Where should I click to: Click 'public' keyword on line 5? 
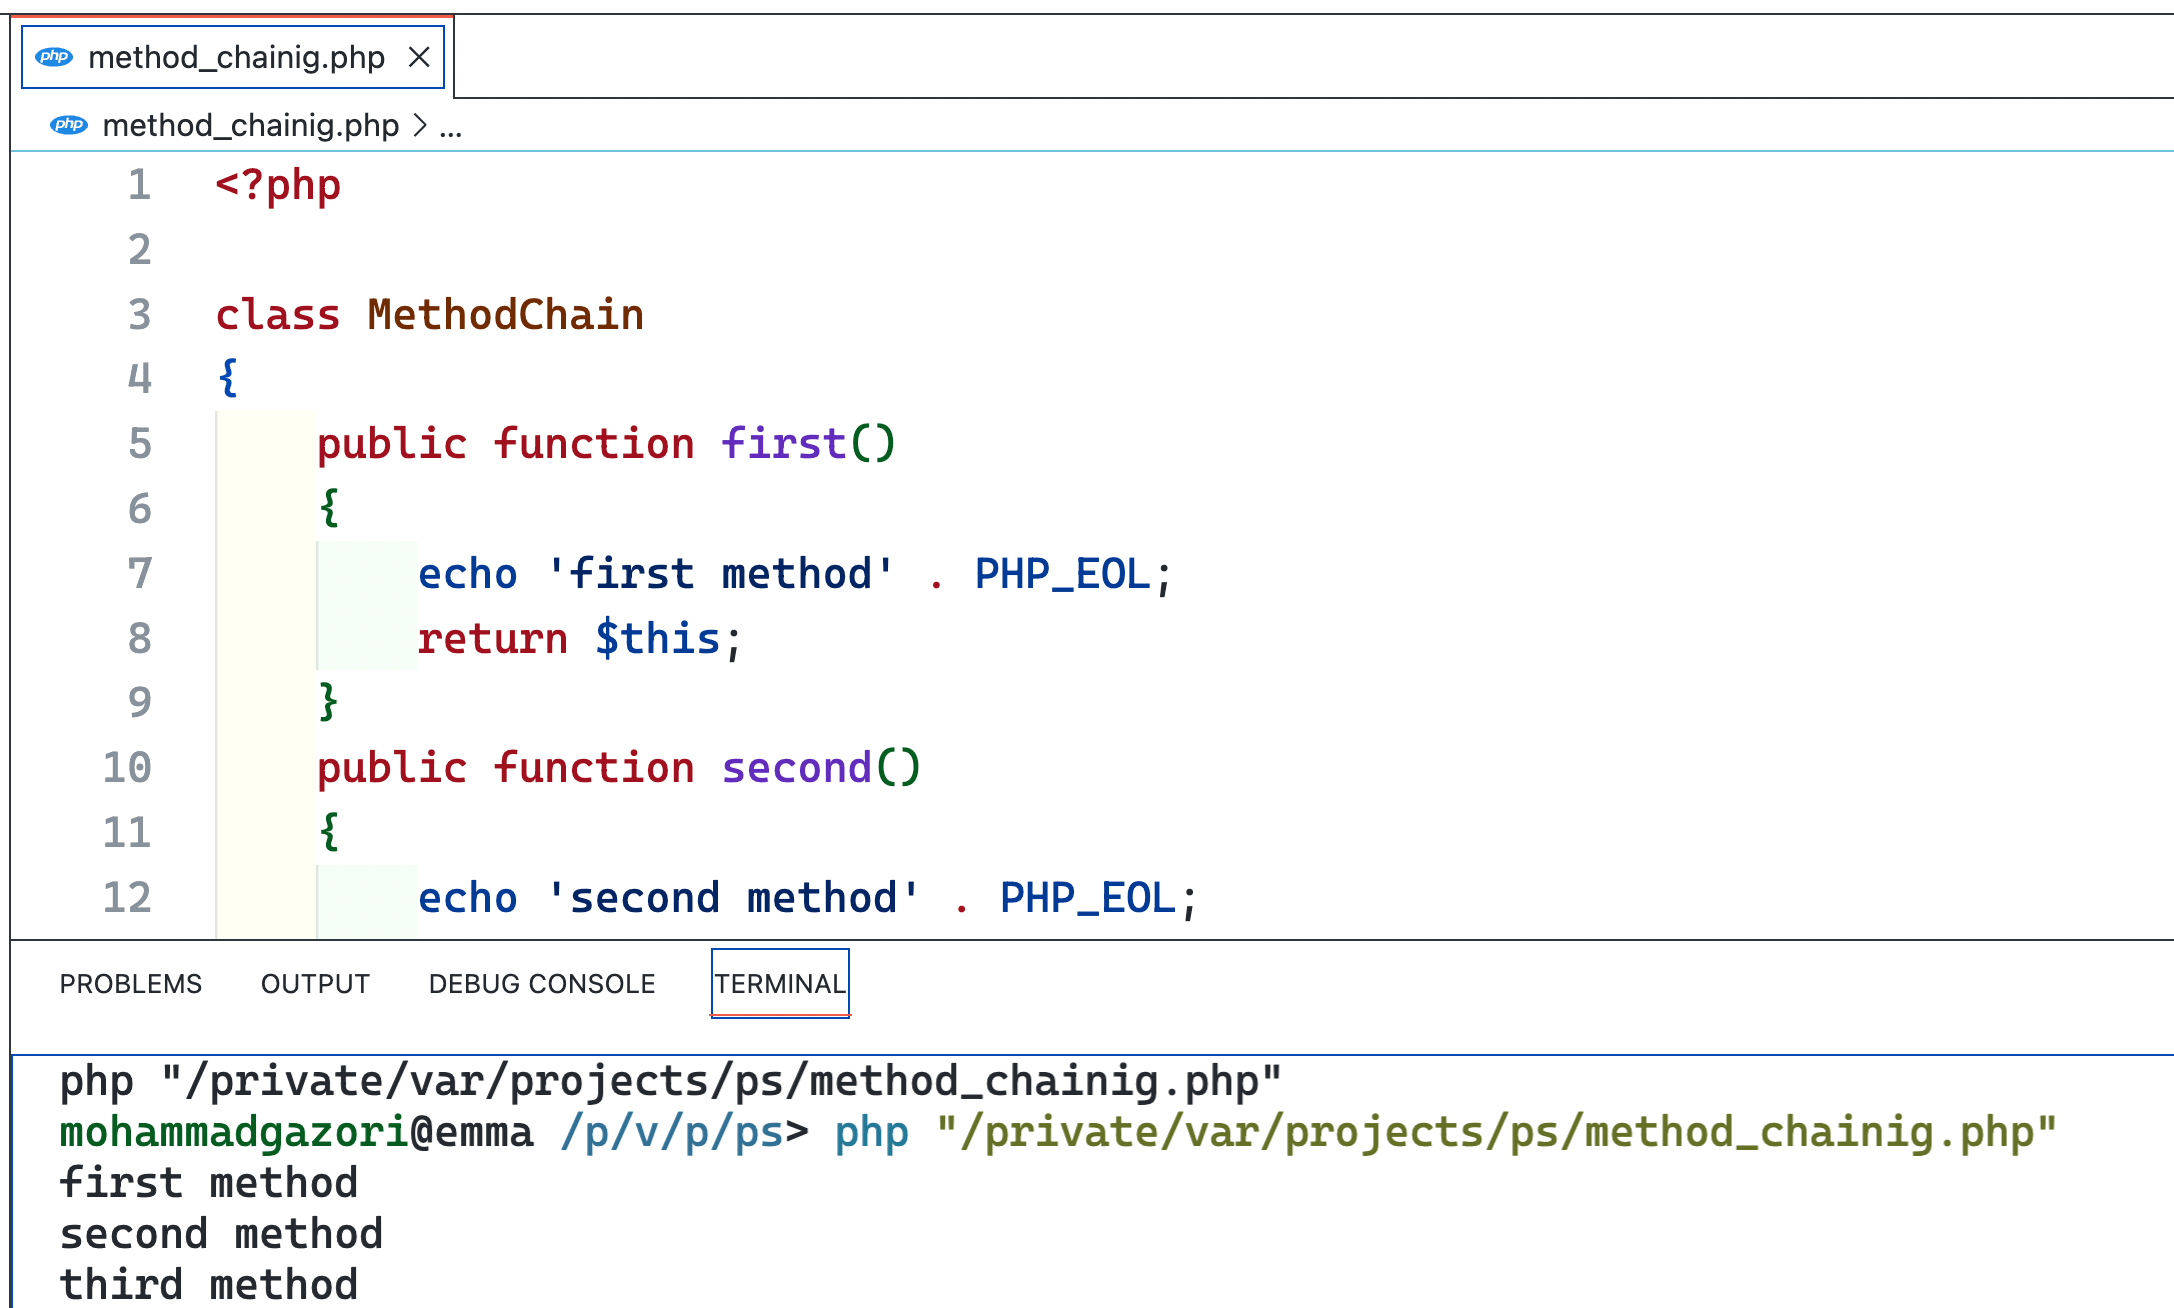(x=392, y=444)
